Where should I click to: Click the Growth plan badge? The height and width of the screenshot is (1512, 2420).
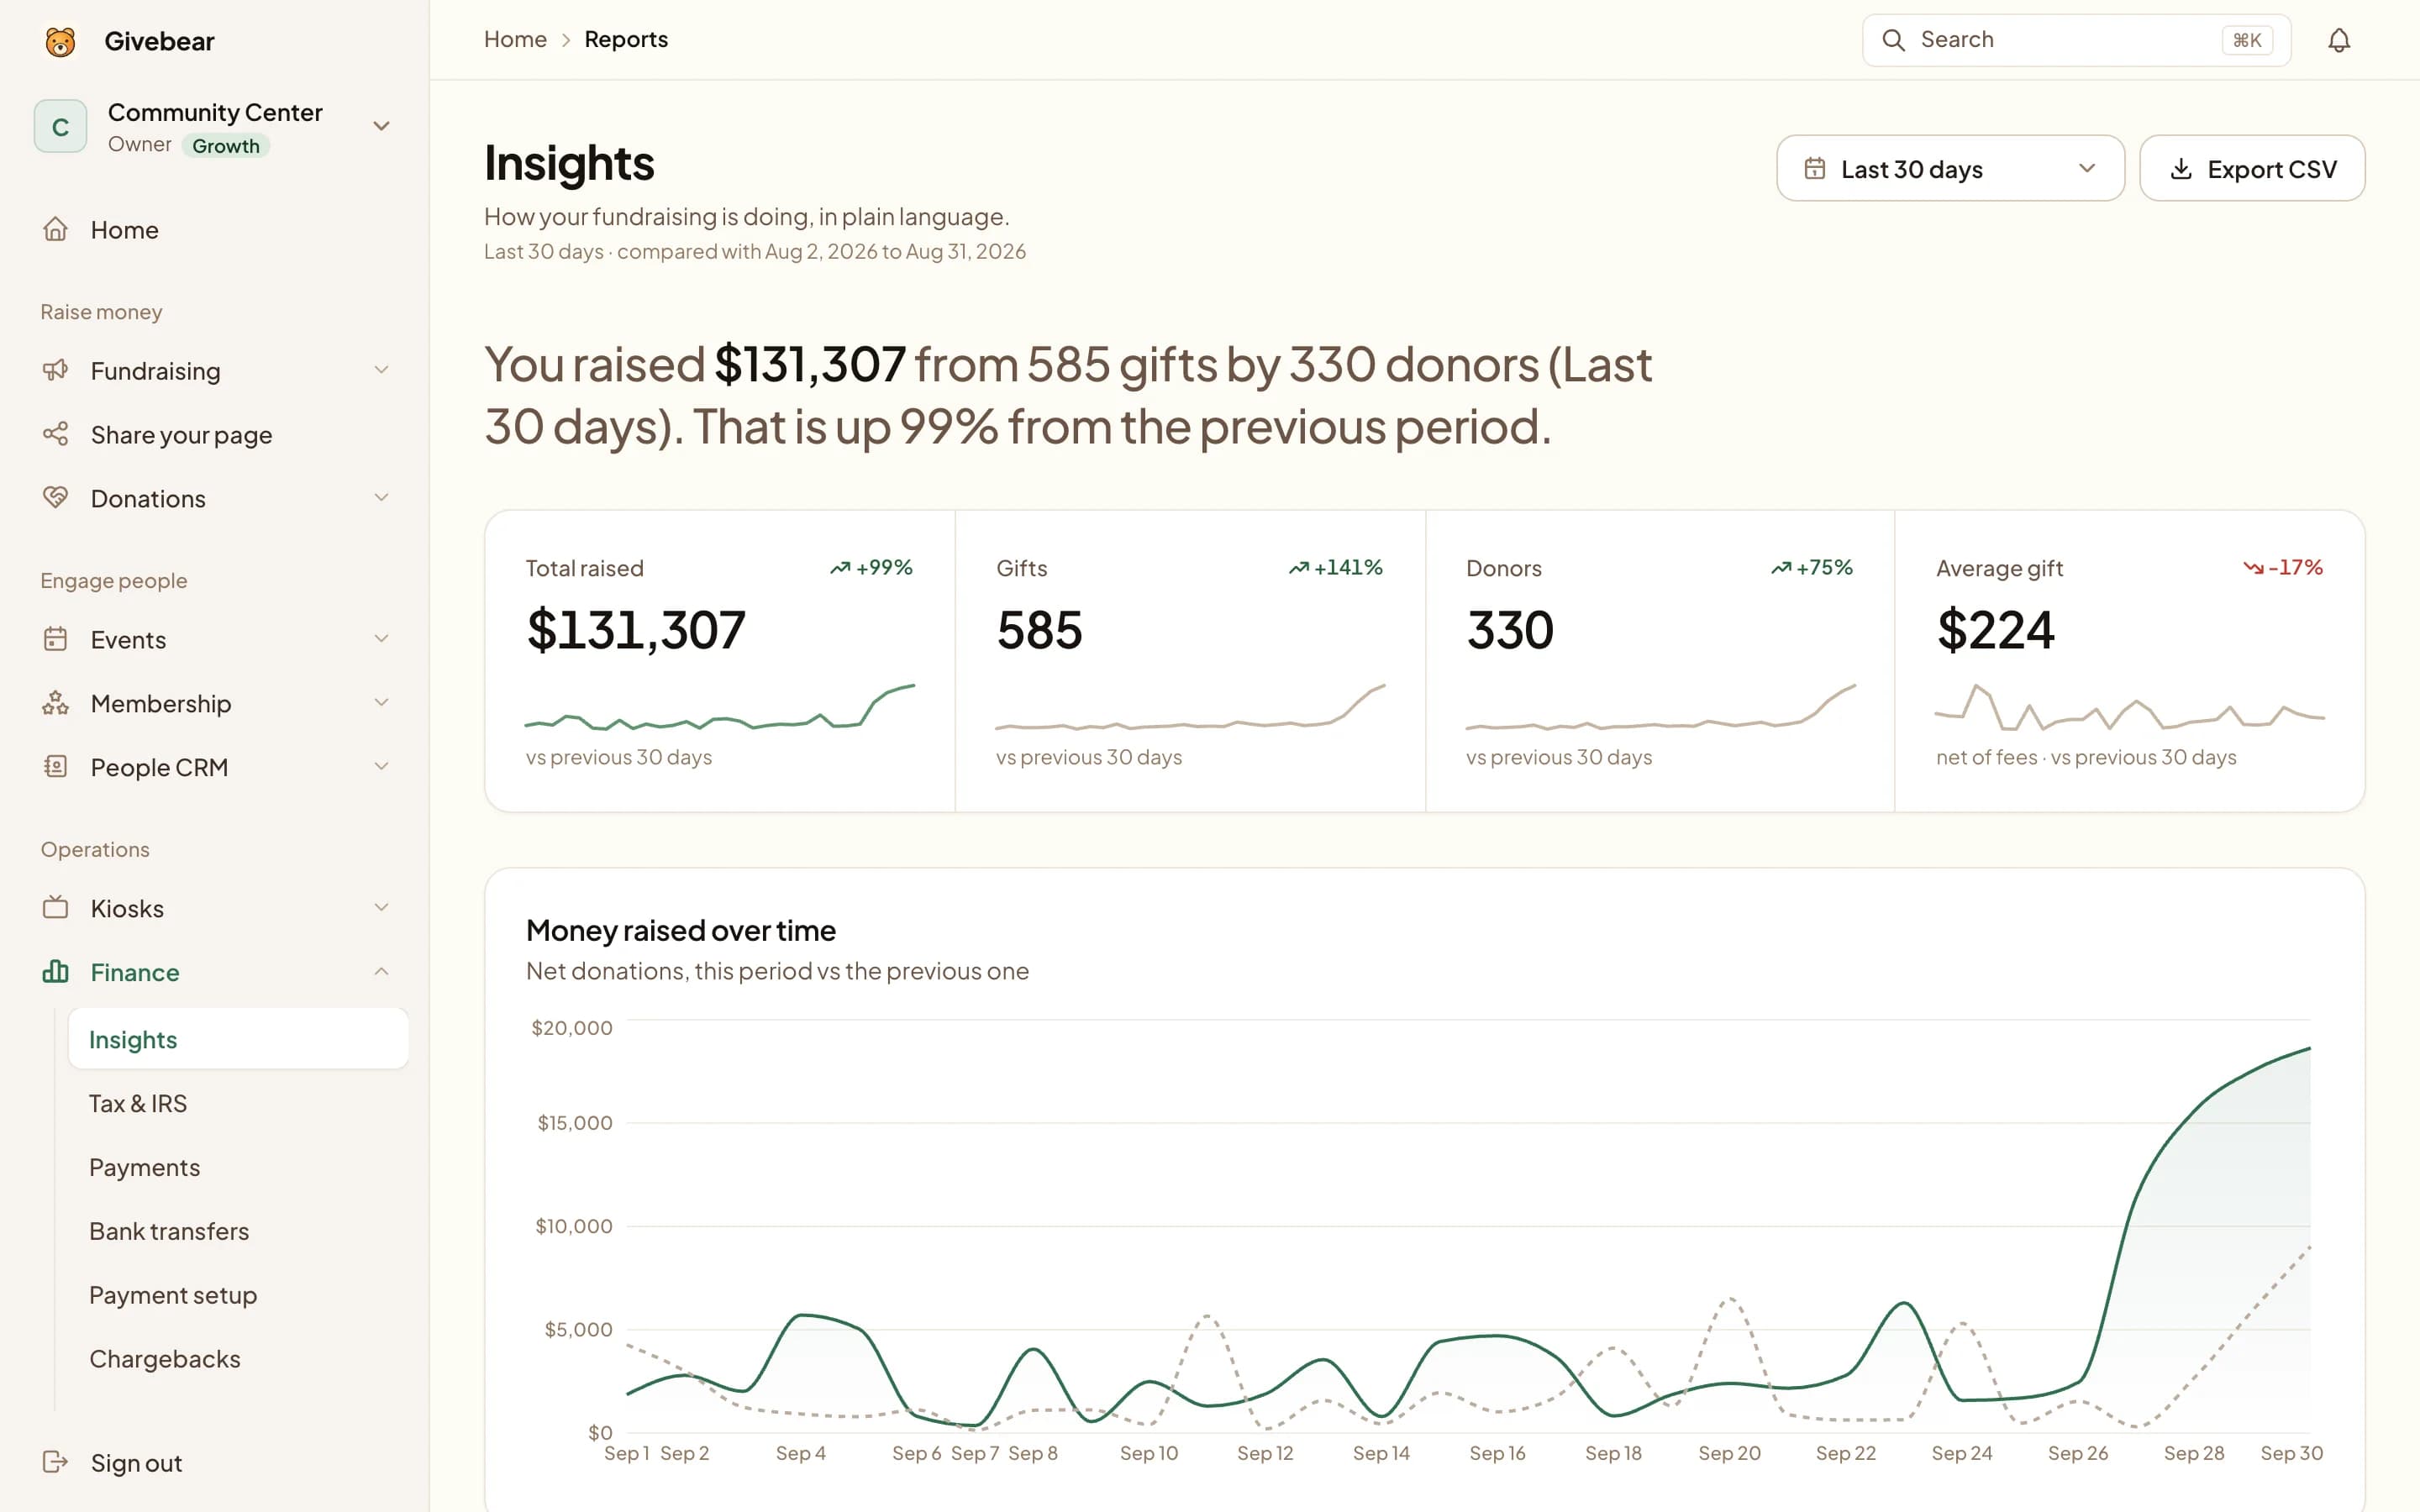[225, 146]
